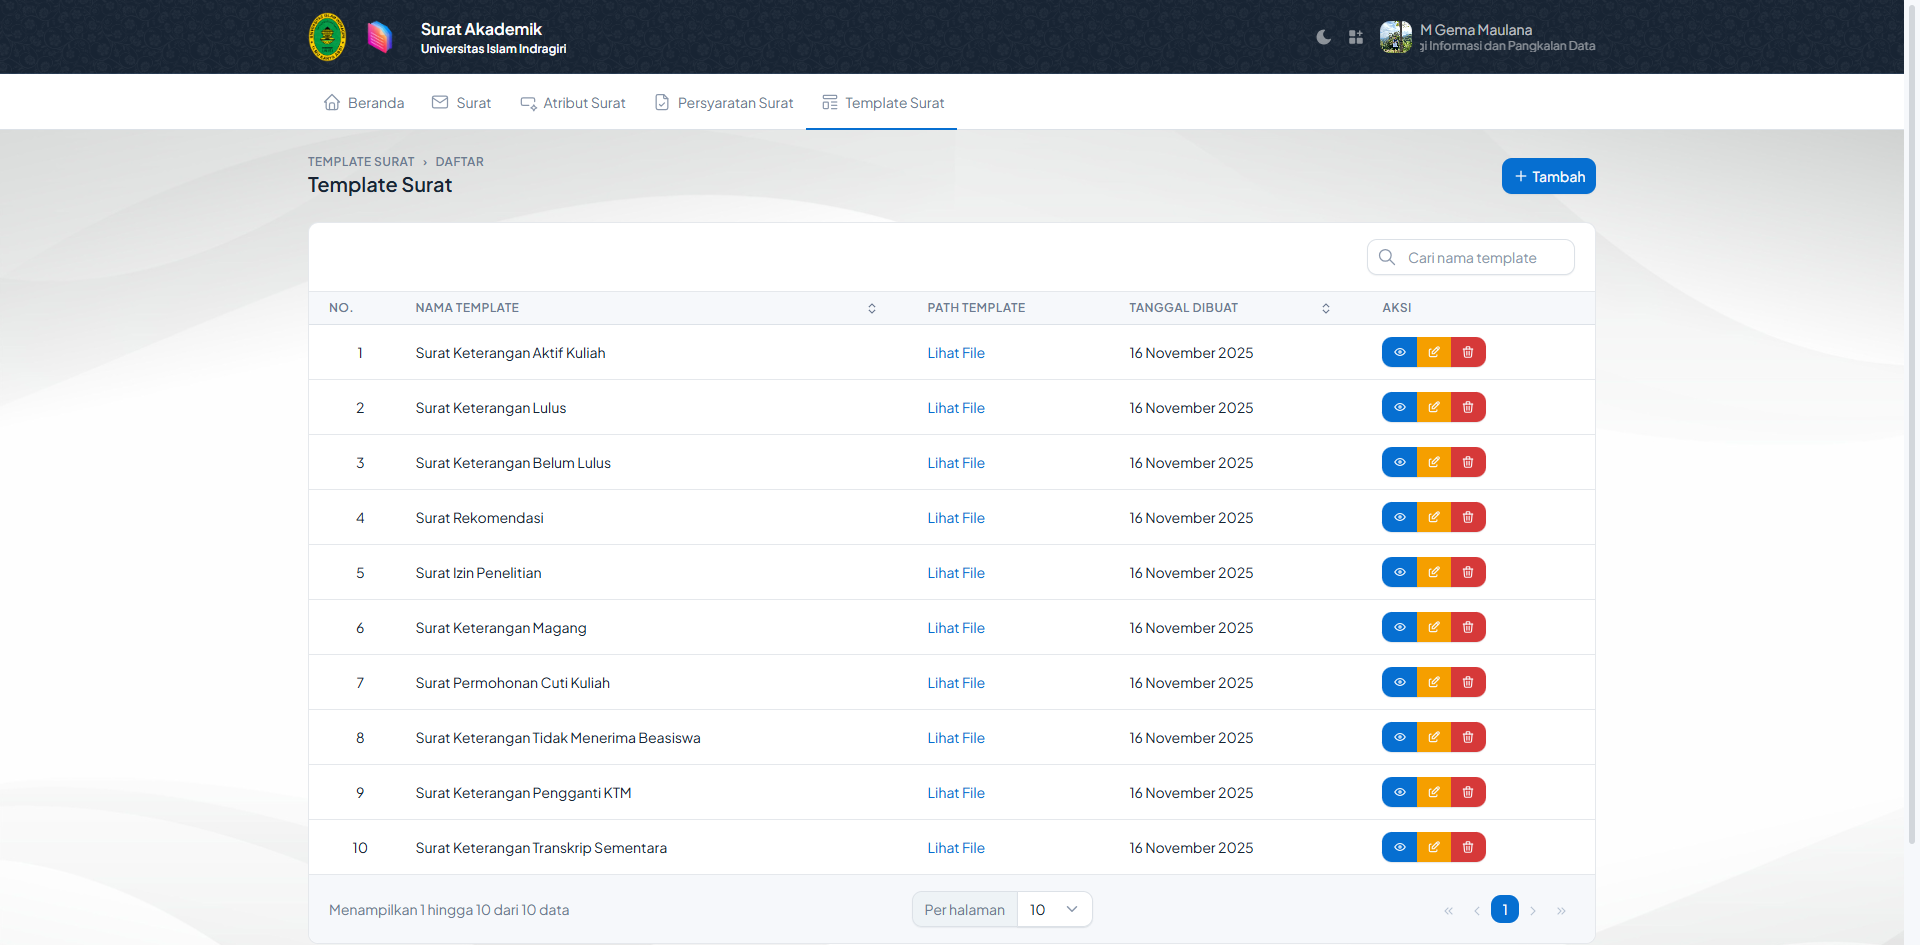This screenshot has width=1920, height=945.
Task: Delete the Surat Izin Penelitian template
Action: (x=1468, y=572)
